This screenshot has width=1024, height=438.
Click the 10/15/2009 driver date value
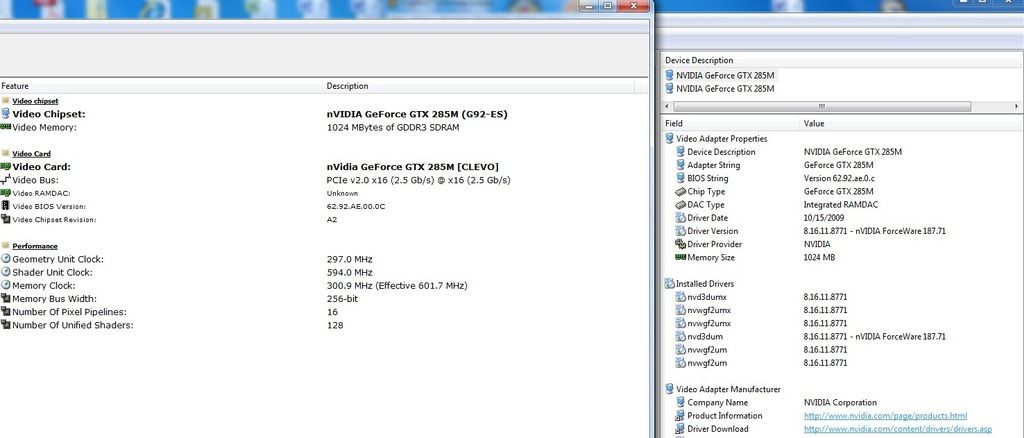tap(825, 218)
